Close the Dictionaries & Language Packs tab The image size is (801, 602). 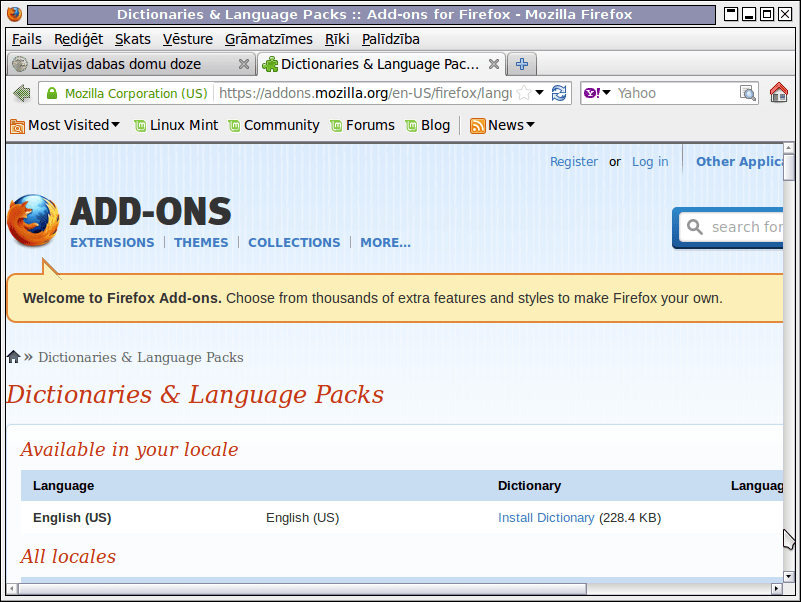(494, 64)
